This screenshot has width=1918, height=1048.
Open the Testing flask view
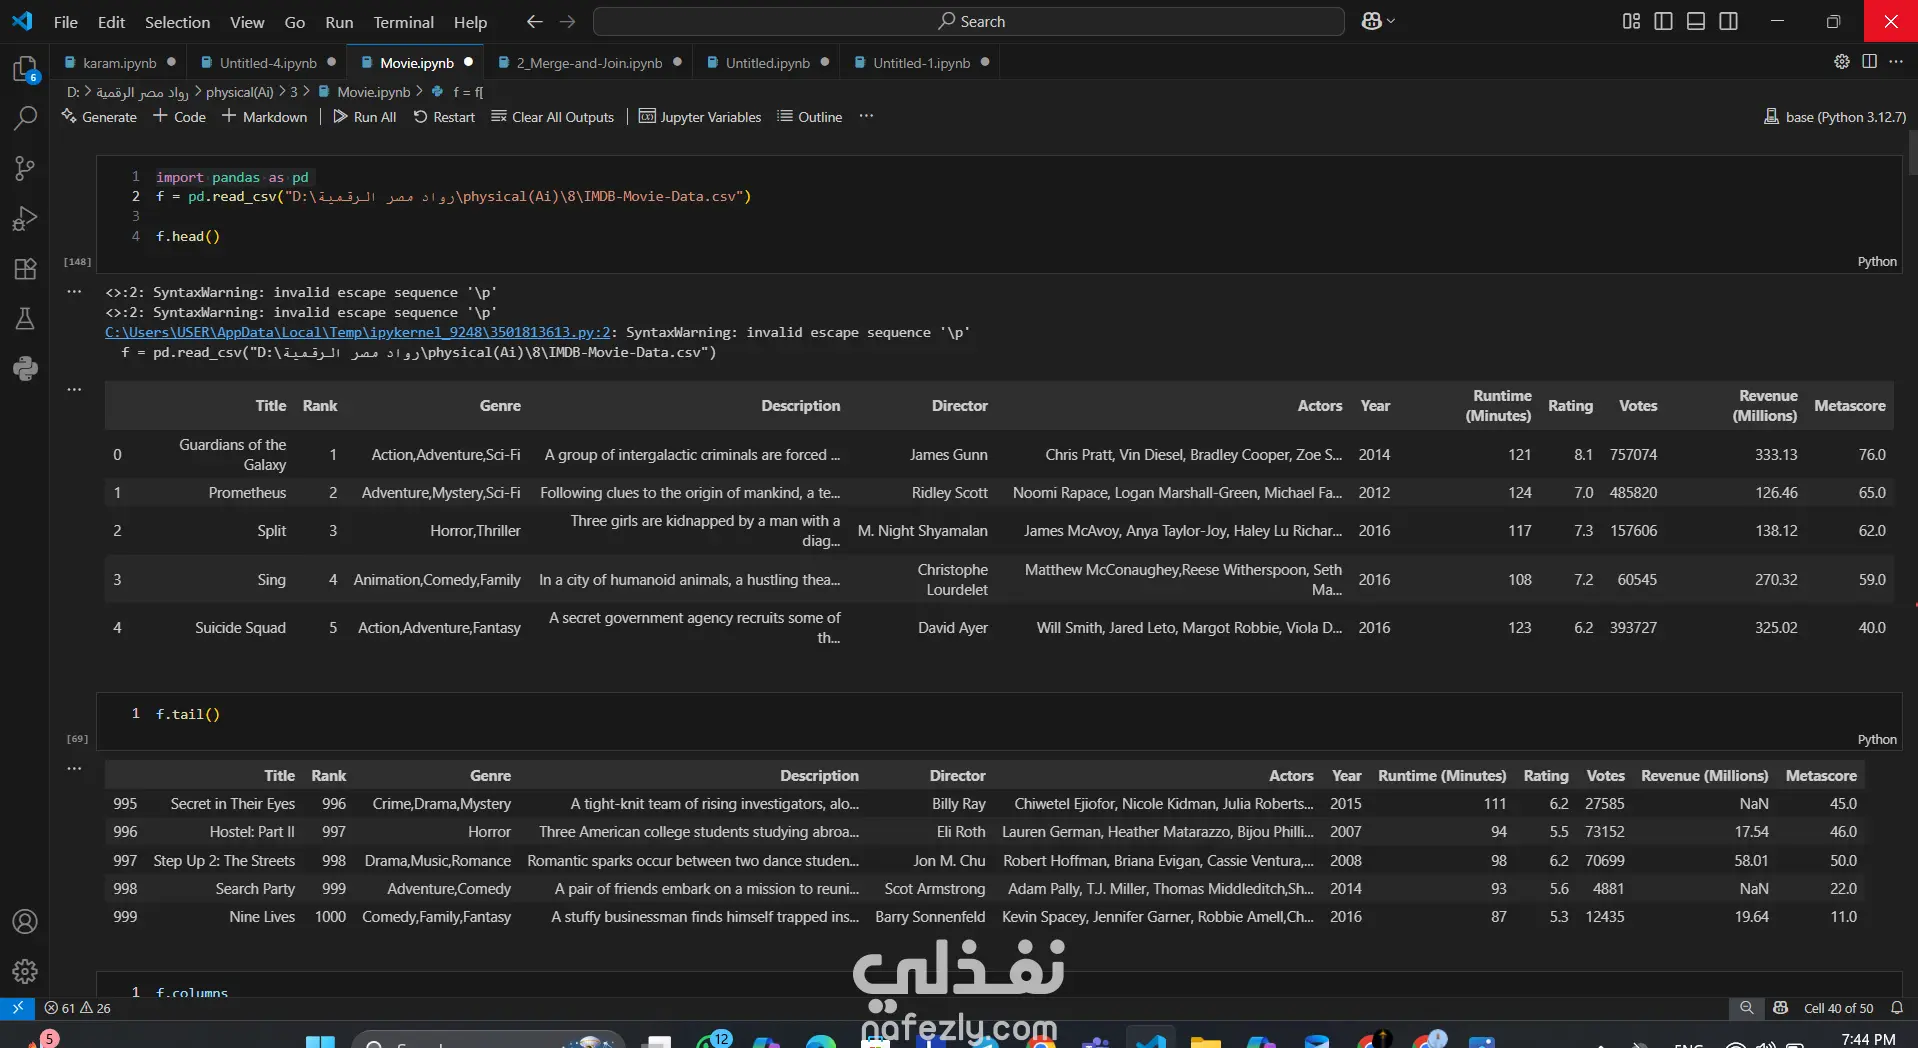25,318
